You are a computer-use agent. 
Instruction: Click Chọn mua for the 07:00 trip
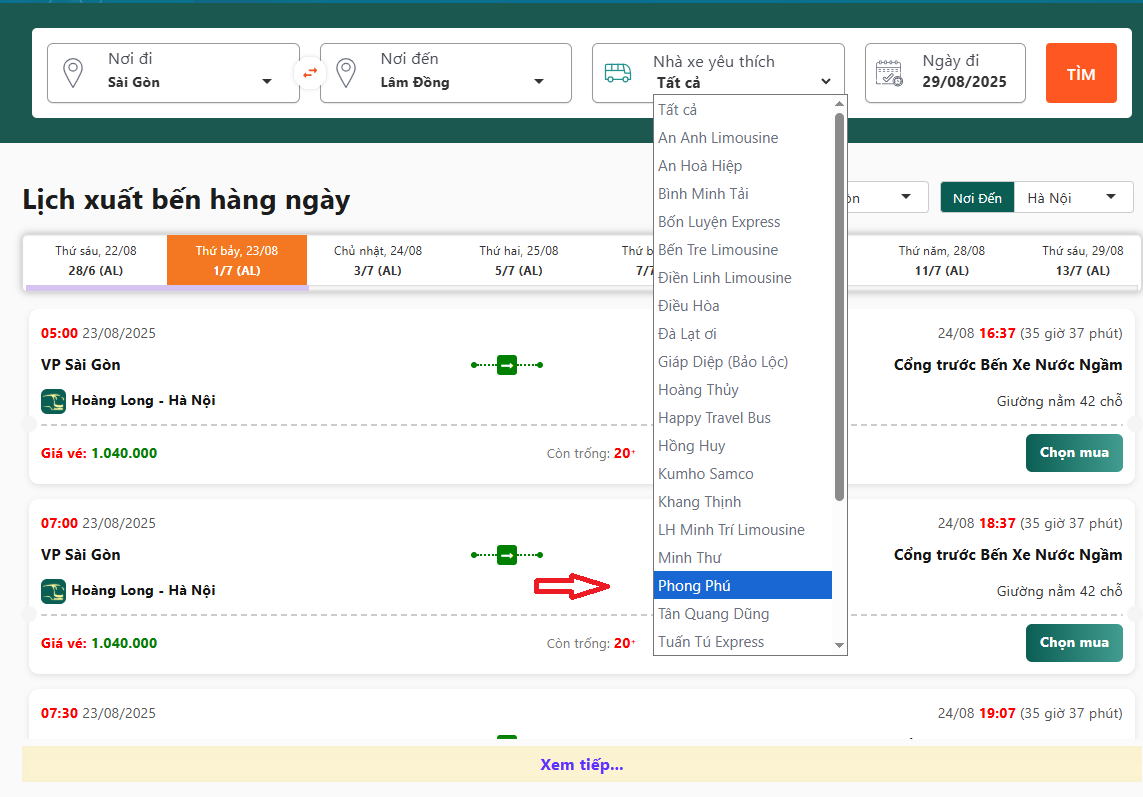(x=1074, y=643)
